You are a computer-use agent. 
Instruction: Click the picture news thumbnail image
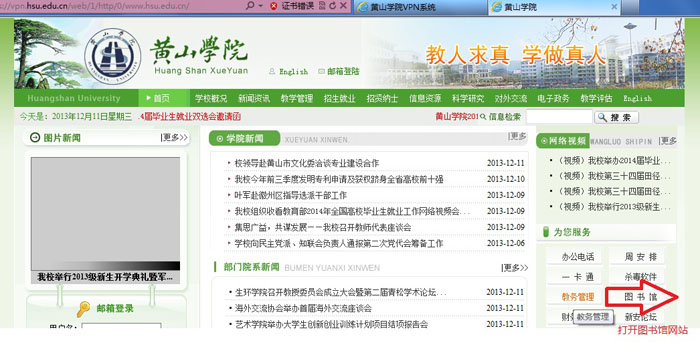click(x=105, y=214)
